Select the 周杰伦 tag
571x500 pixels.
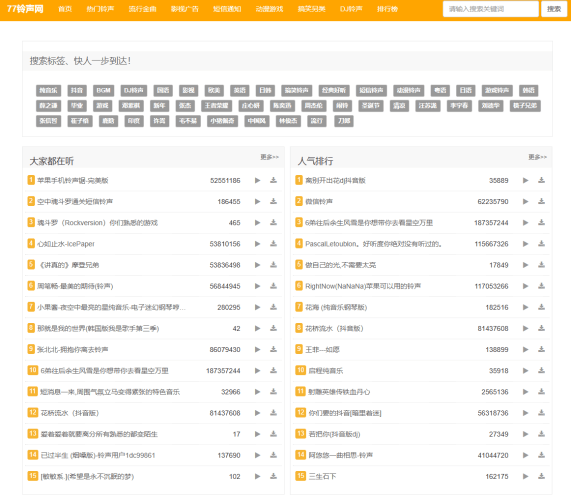point(314,106)
